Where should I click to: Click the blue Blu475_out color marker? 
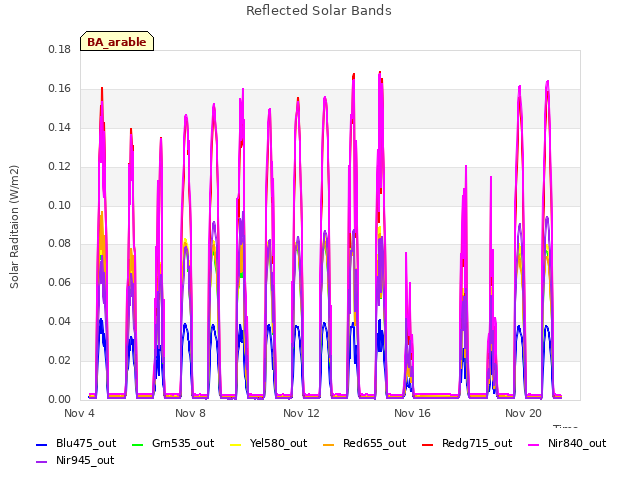42,444
